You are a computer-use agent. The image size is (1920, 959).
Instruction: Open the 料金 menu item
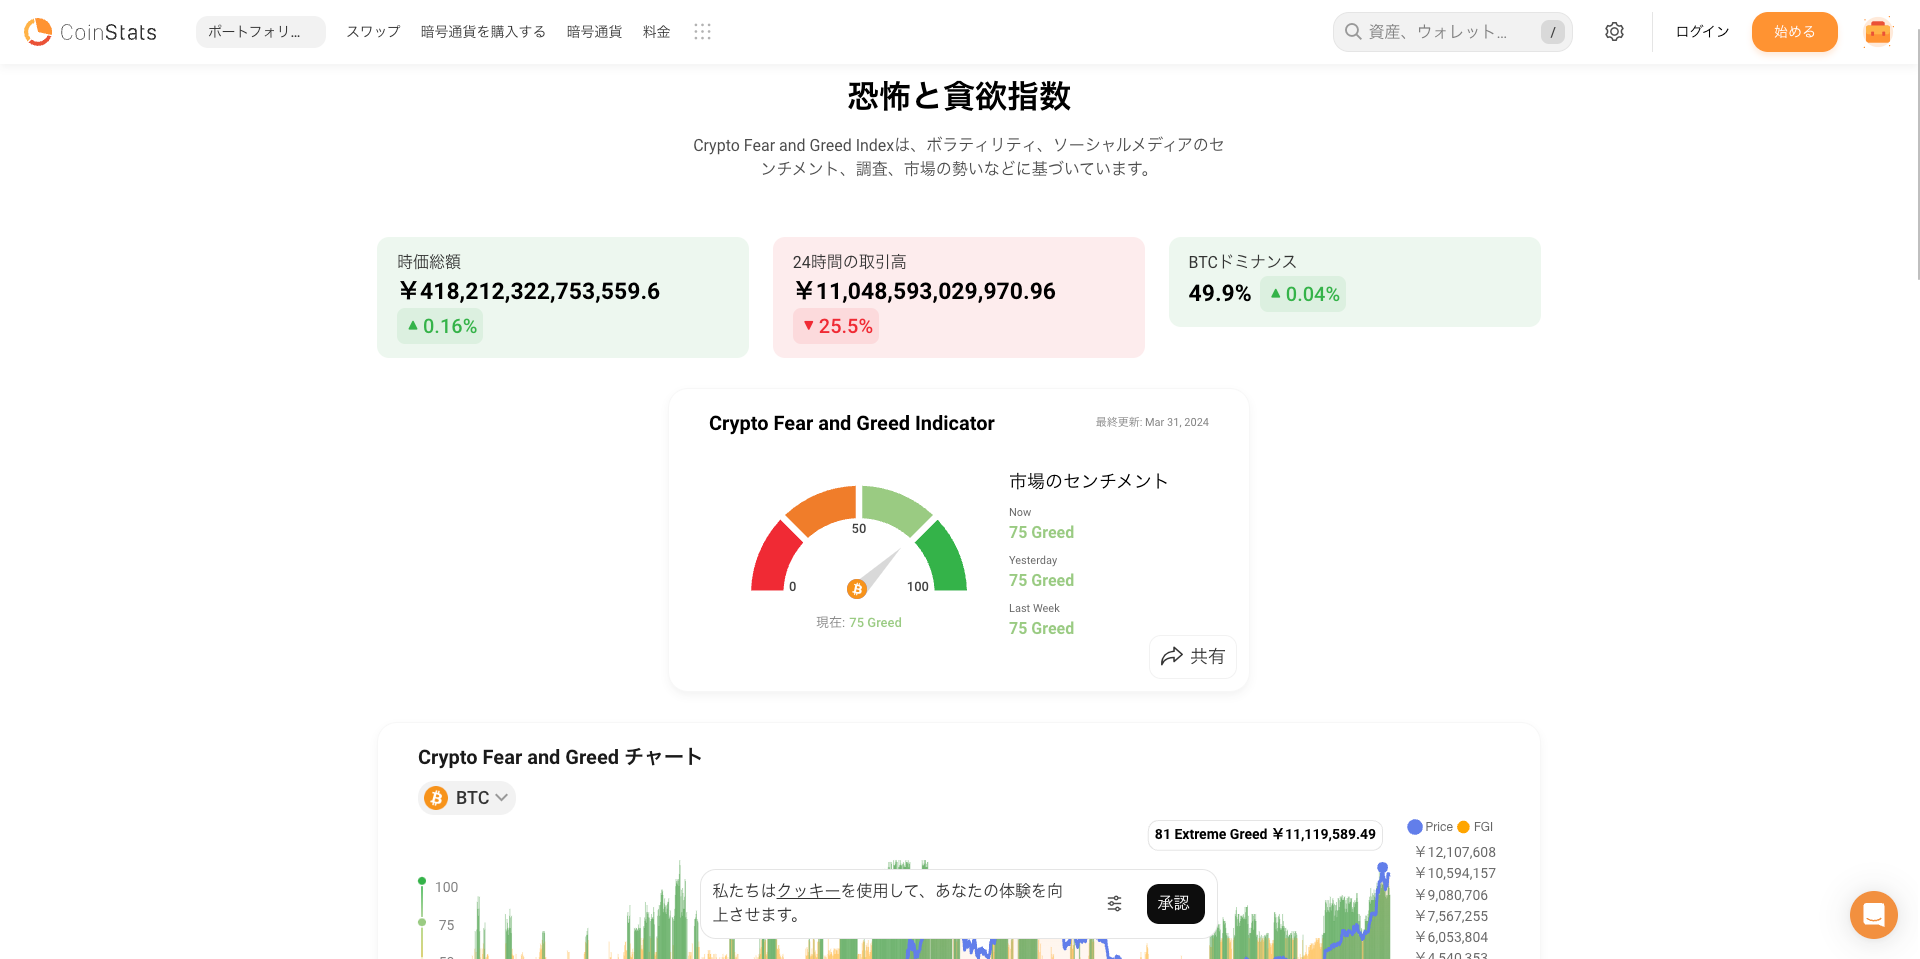click(x=656, y=31)
